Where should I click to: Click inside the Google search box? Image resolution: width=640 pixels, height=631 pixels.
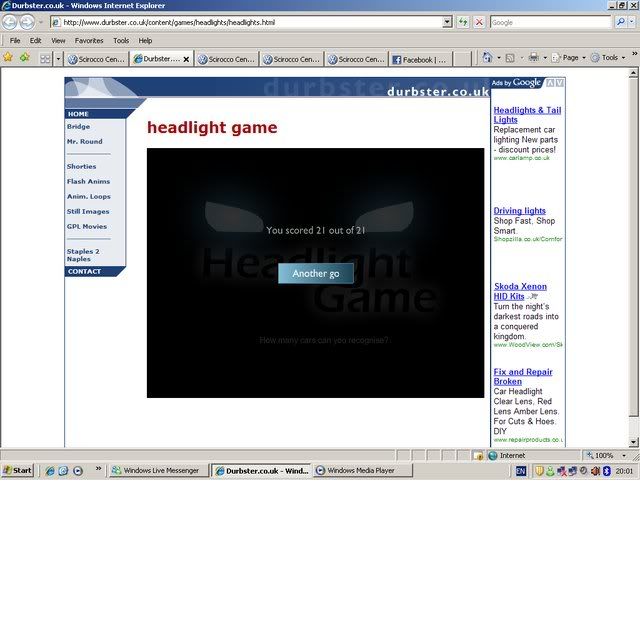548,21
